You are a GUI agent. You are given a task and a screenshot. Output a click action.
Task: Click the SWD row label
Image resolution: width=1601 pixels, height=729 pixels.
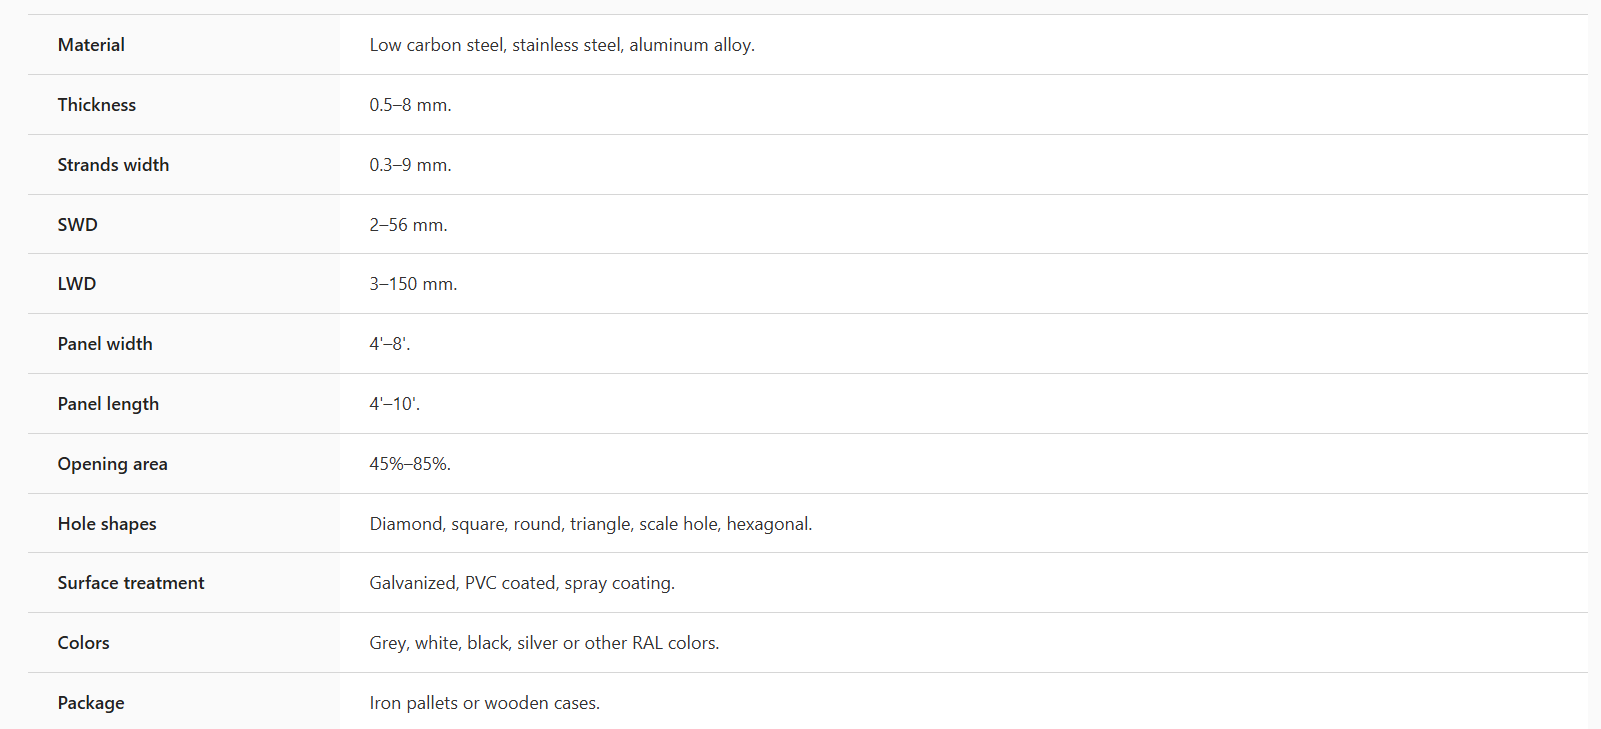pyautogui.click(x=77, y=225)
